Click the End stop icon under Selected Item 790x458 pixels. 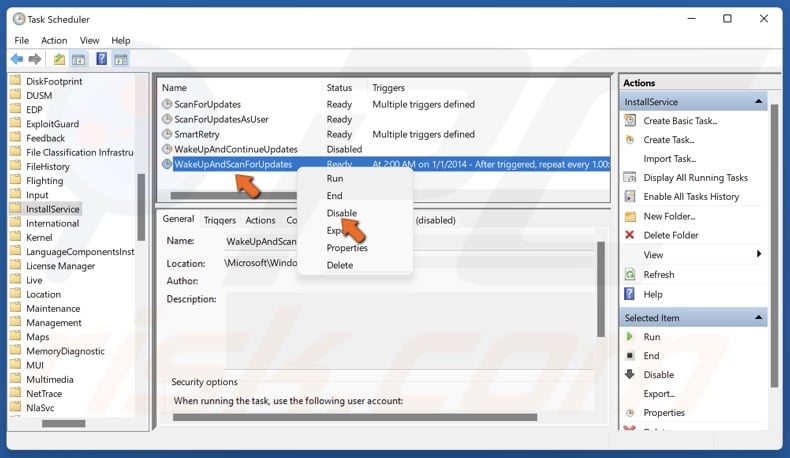pyautogui.click(x=630, y=356)
